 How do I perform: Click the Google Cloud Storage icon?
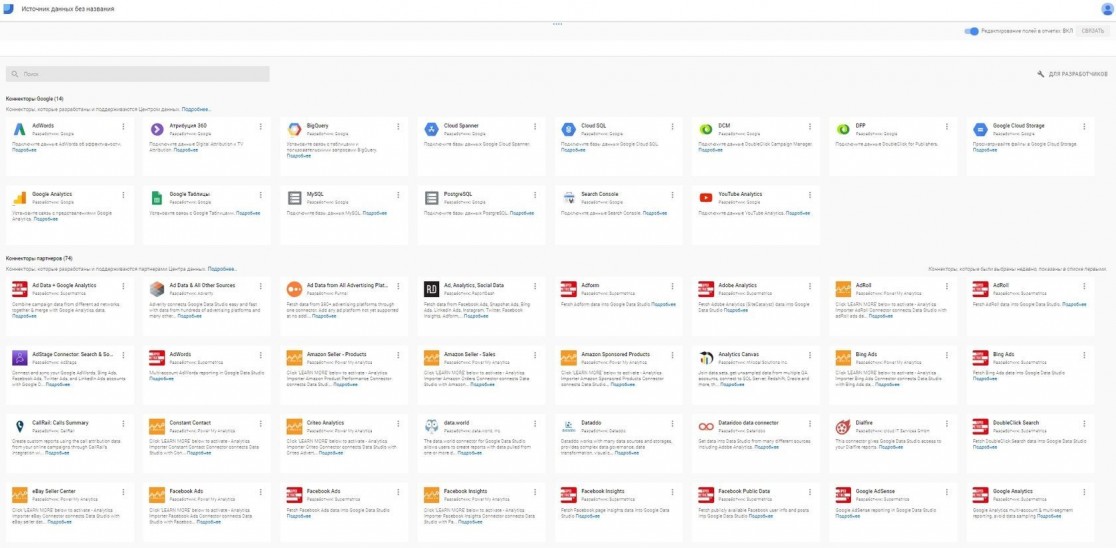(x=980, y=129)
